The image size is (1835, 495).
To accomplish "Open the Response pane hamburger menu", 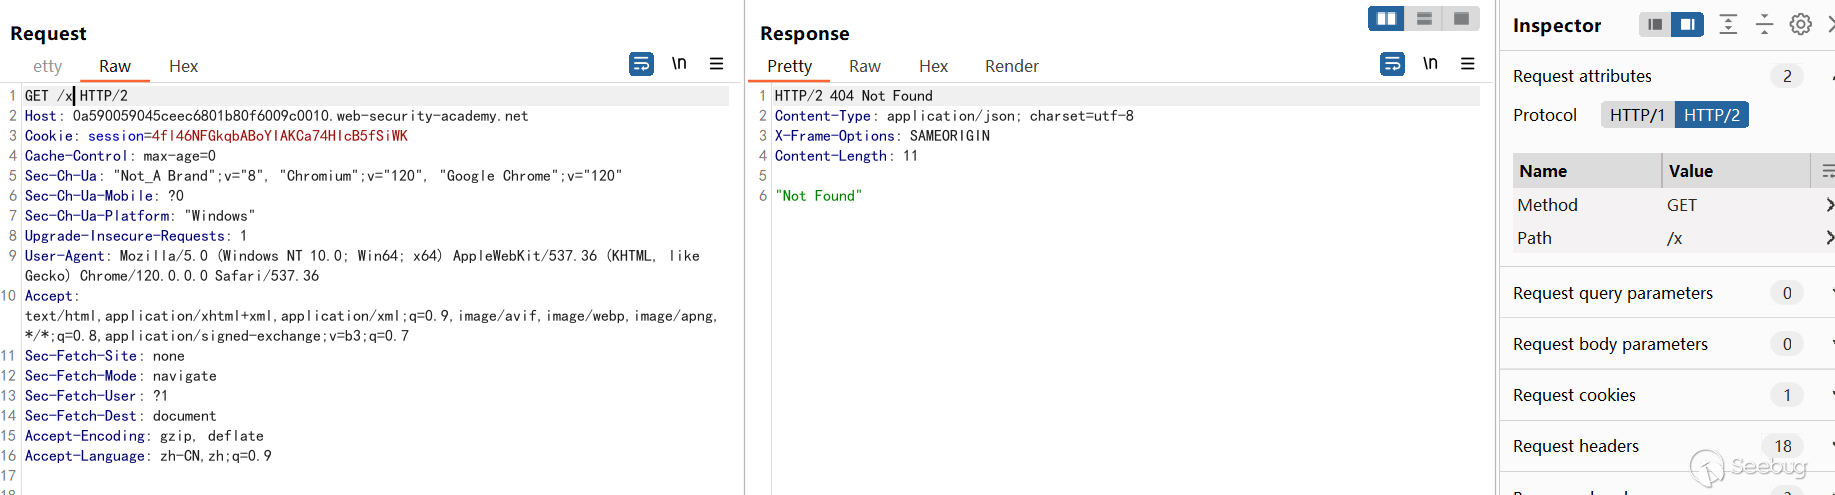I will tap(1467, 64).
